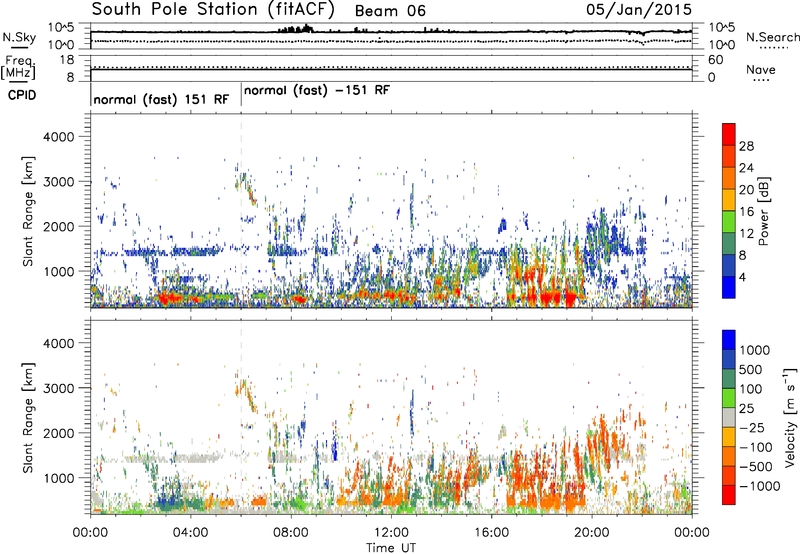
Task: Click the red top segment of Power colorbar
Action: tap(729, 134)
